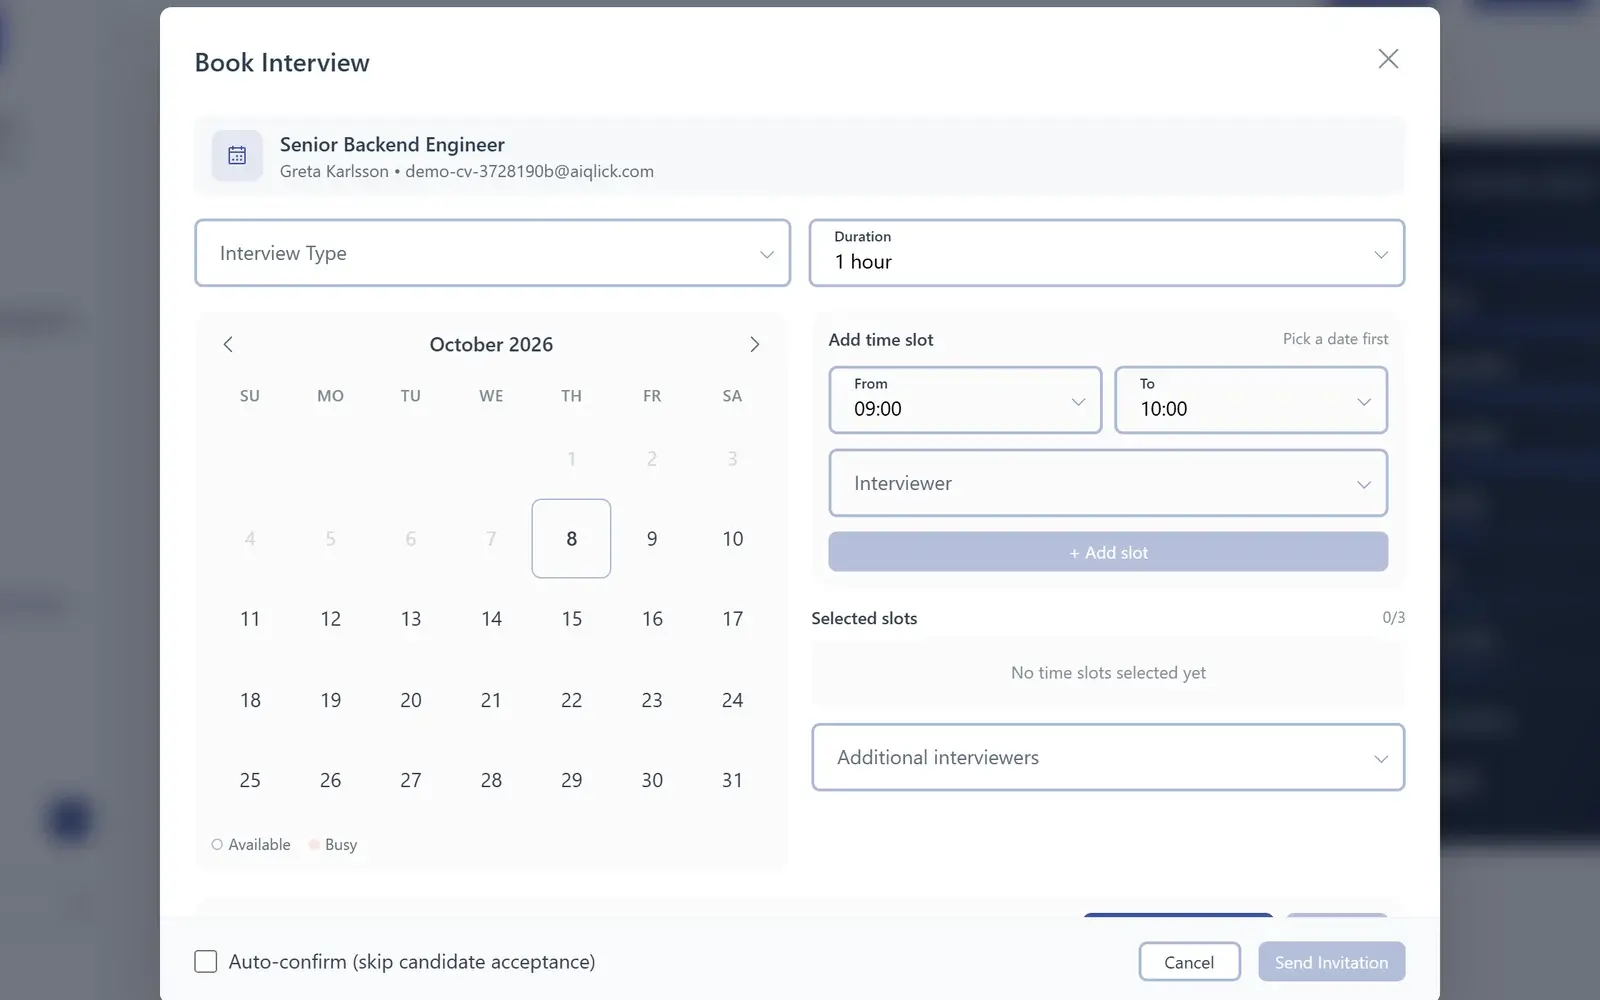Go to the next month after October 2026
Viewport: 1600px width, 1000px height.
(755, 344)
